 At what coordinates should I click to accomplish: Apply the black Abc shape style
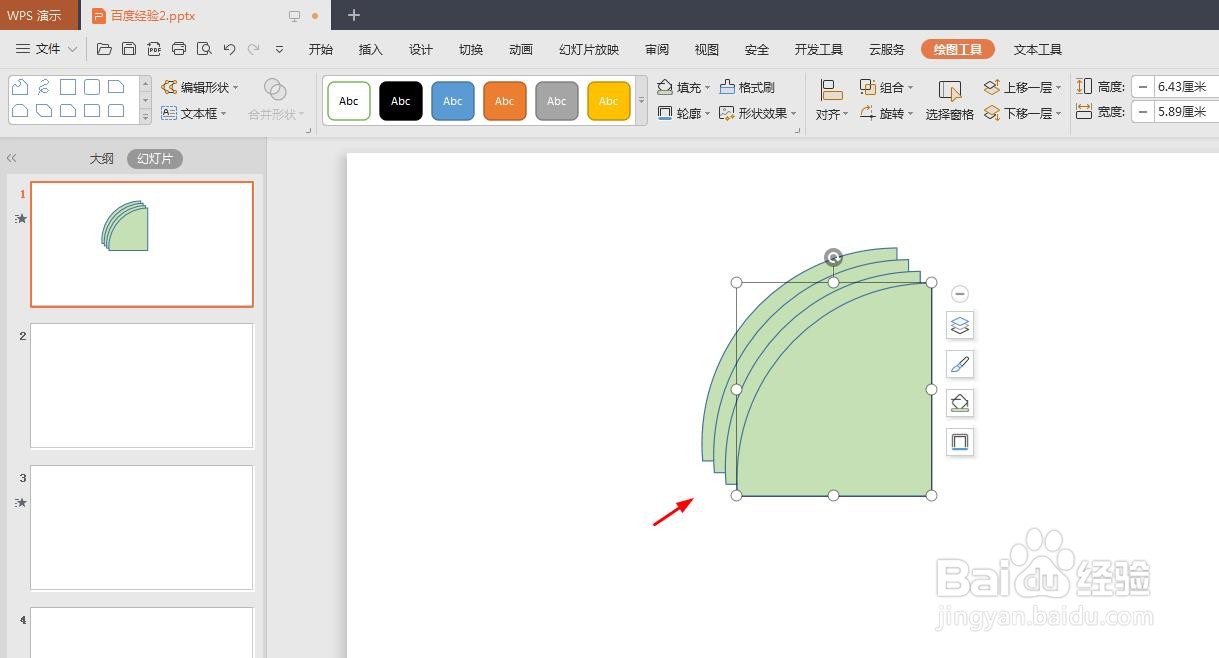click(401, 101)
